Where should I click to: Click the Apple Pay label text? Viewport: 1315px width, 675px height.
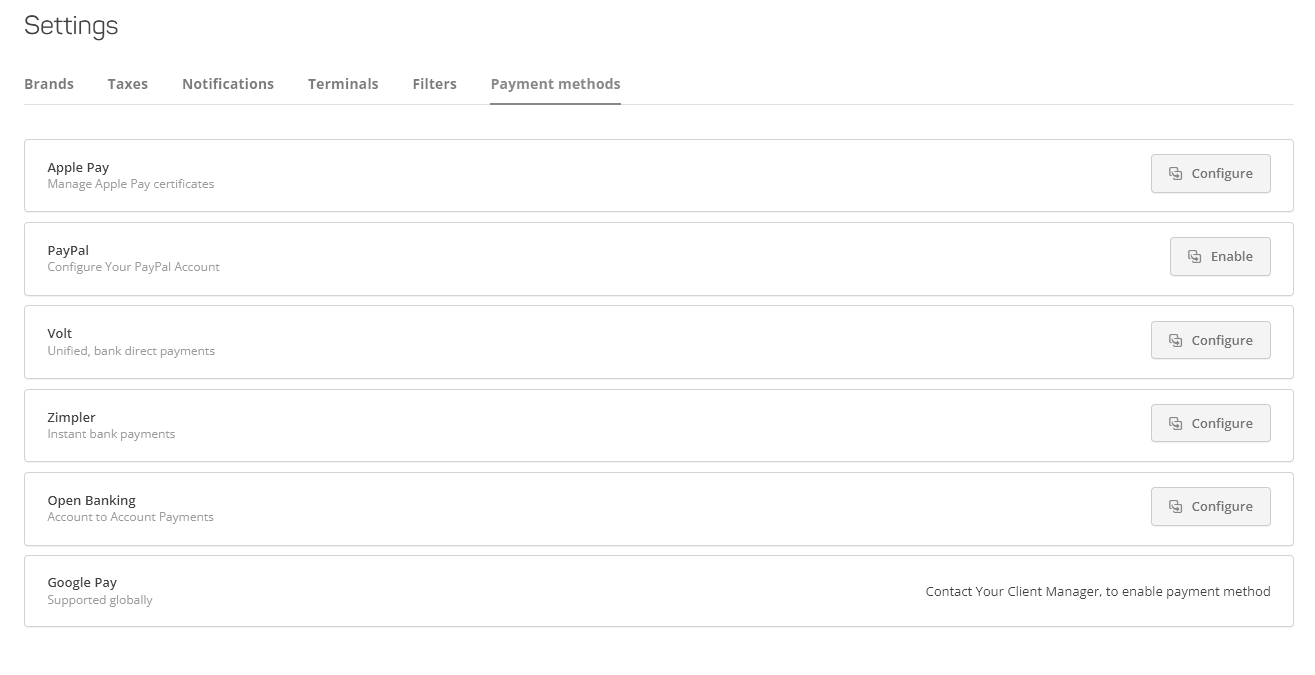pyautogui.click(x=78, y=167)
